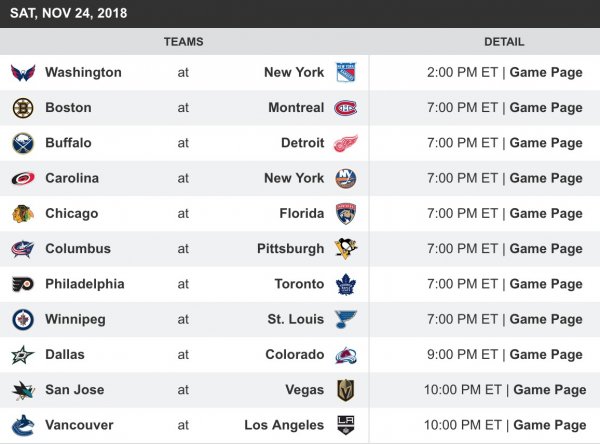The image size is (600, 444).
Task: Open Game Page for Boston at Montreal
Action: [x=545, y=108]
